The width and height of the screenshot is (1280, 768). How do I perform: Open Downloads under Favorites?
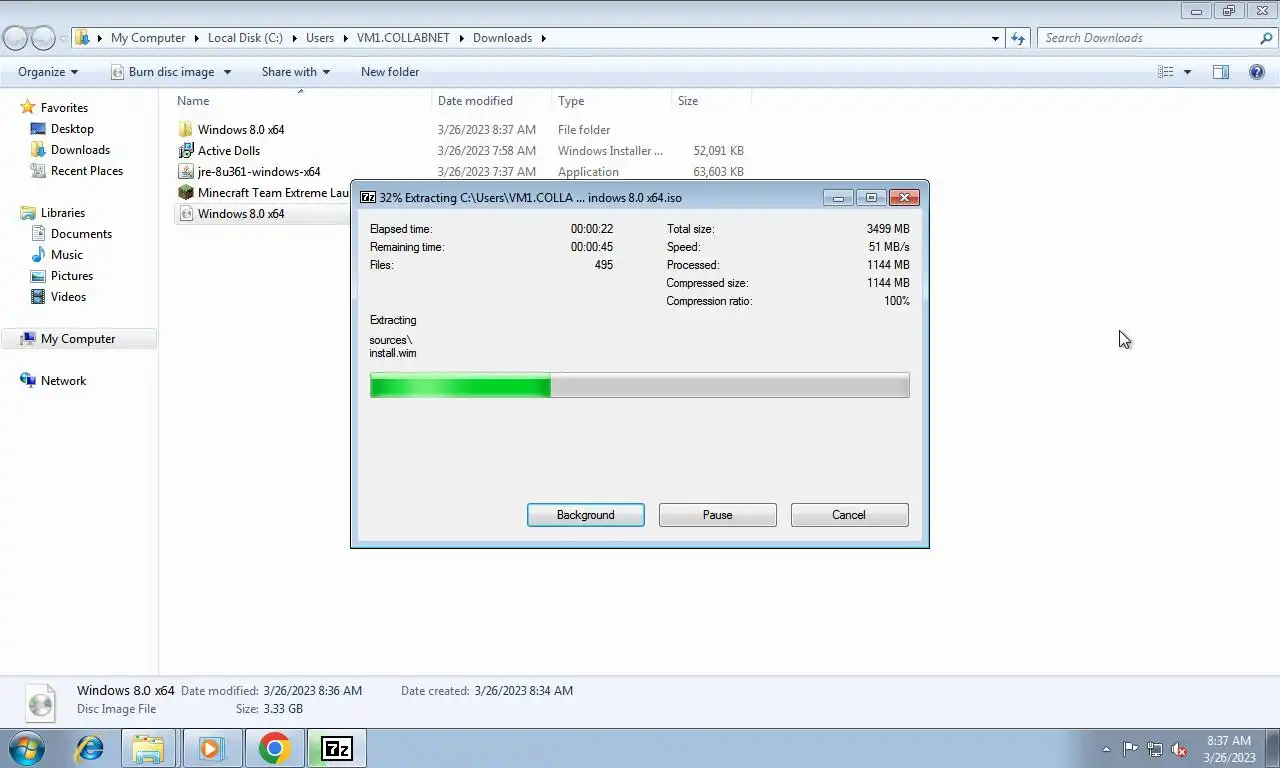[80, 150]
